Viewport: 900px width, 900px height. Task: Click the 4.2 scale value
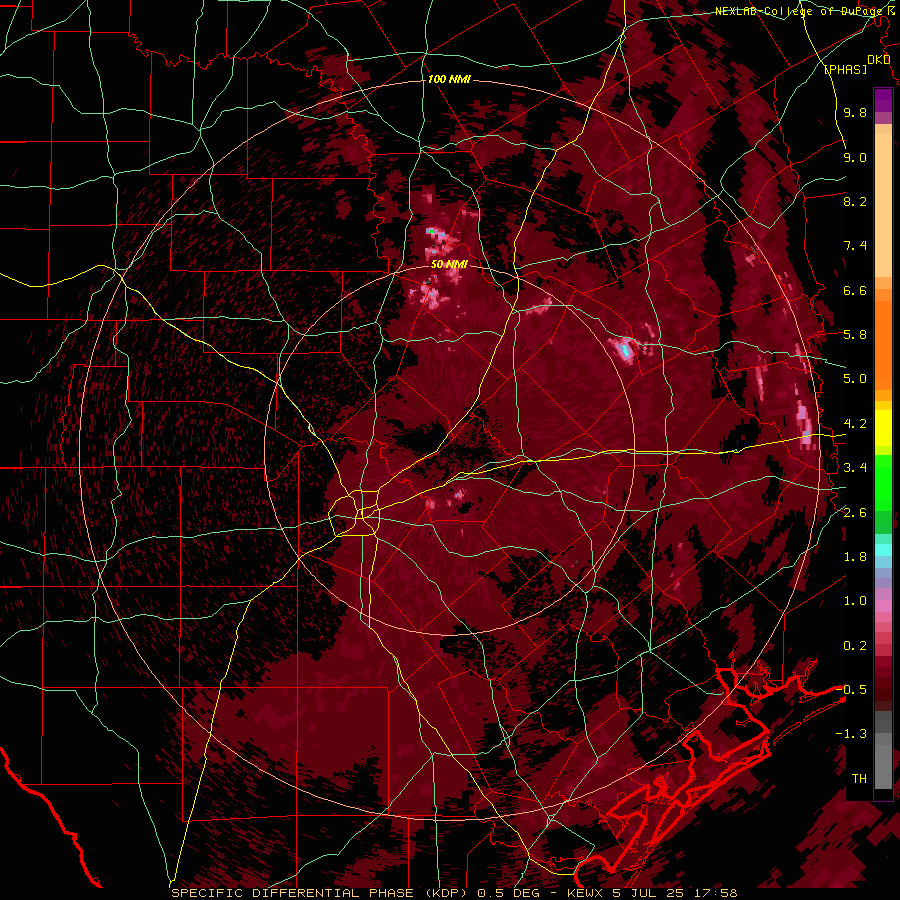[855, 424]
